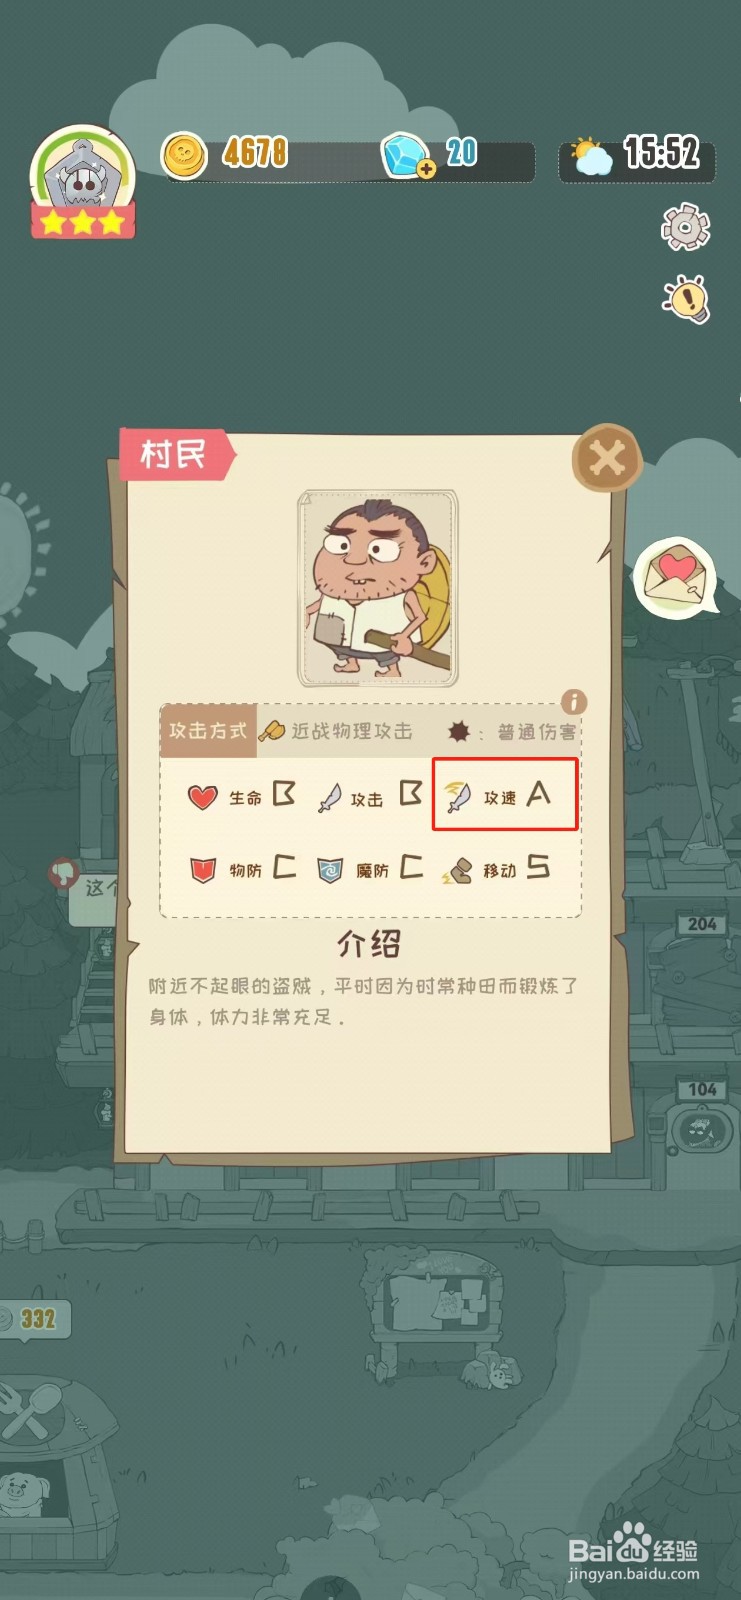Select the 攻速 A attack speed stat
This screenshot has height=1600, width=741.
pos(505,795)
